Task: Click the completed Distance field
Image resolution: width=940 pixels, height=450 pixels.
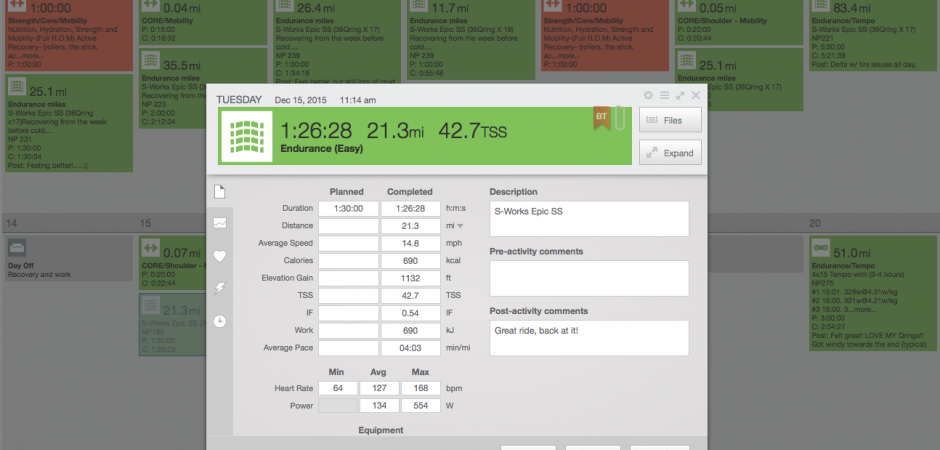Action: [408, 227]
